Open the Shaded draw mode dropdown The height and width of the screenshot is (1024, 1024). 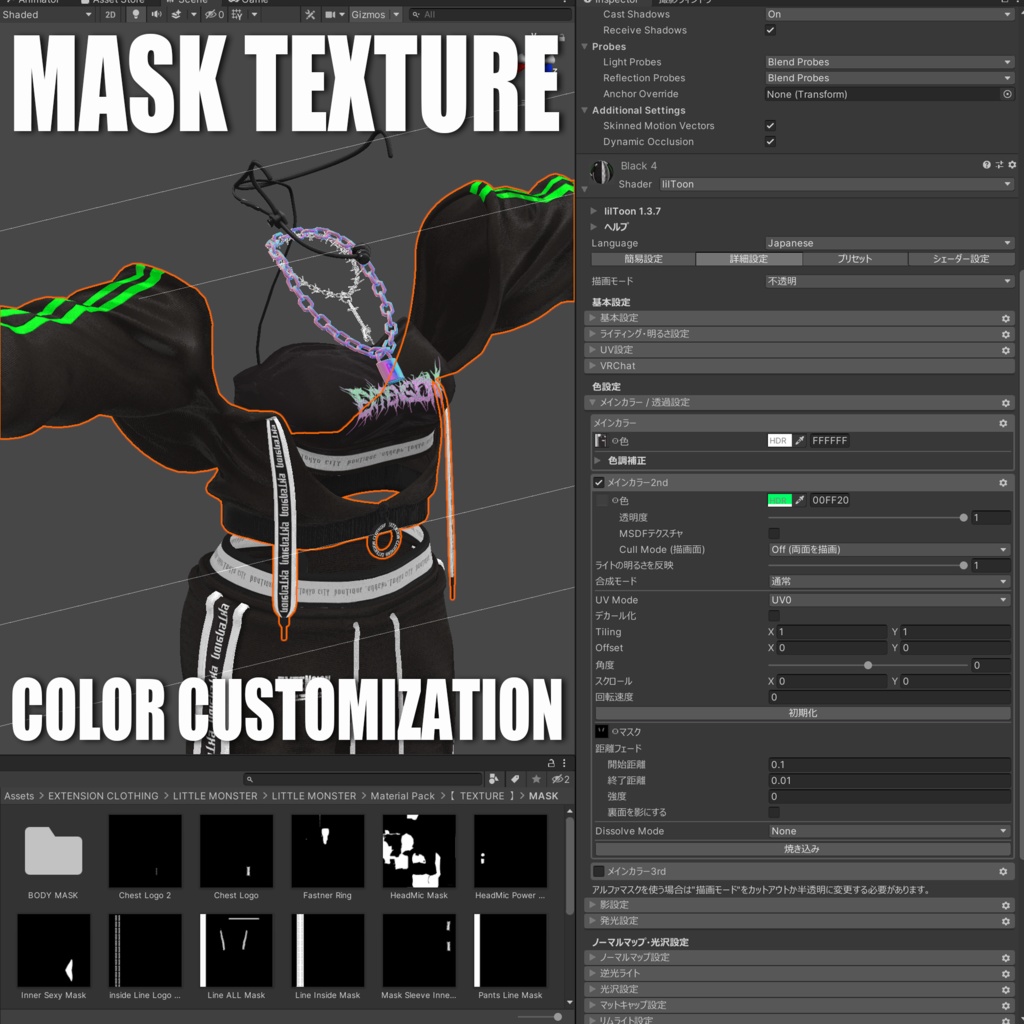tap(47, 14)
